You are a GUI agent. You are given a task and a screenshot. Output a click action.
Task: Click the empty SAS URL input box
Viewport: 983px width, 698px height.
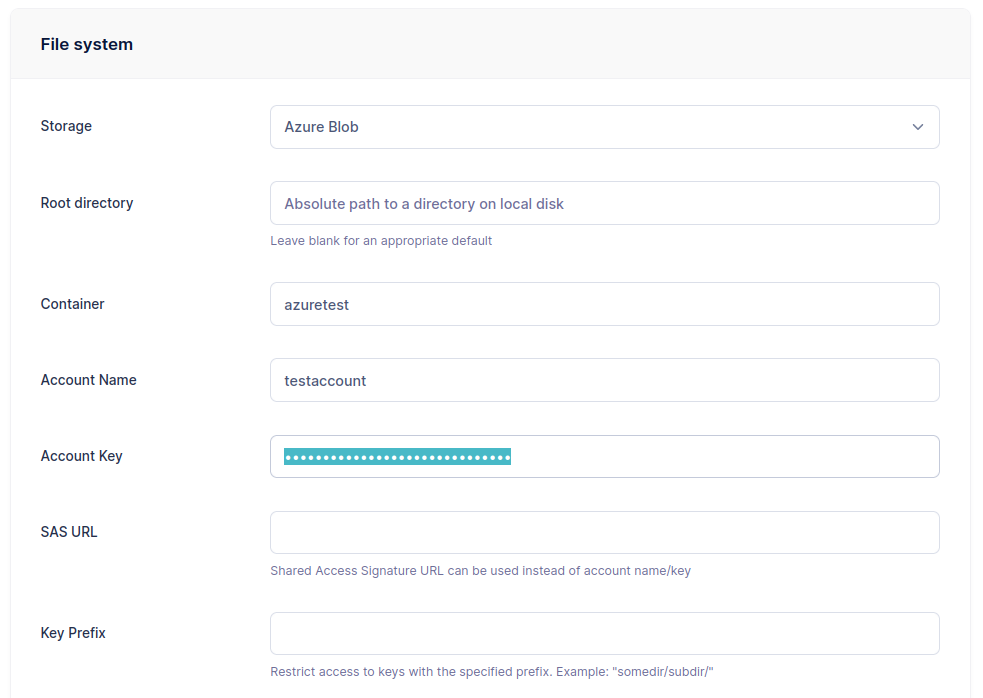point(604,532)
